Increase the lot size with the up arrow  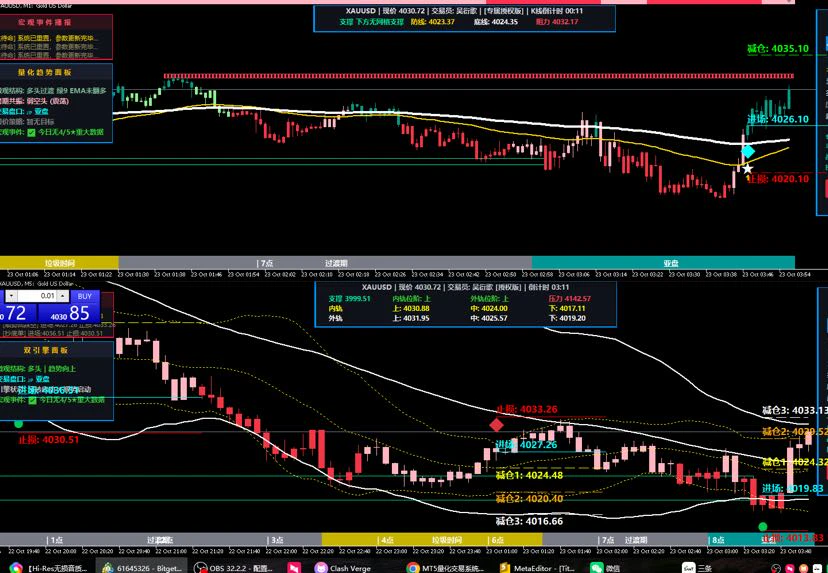pos(63,296)
